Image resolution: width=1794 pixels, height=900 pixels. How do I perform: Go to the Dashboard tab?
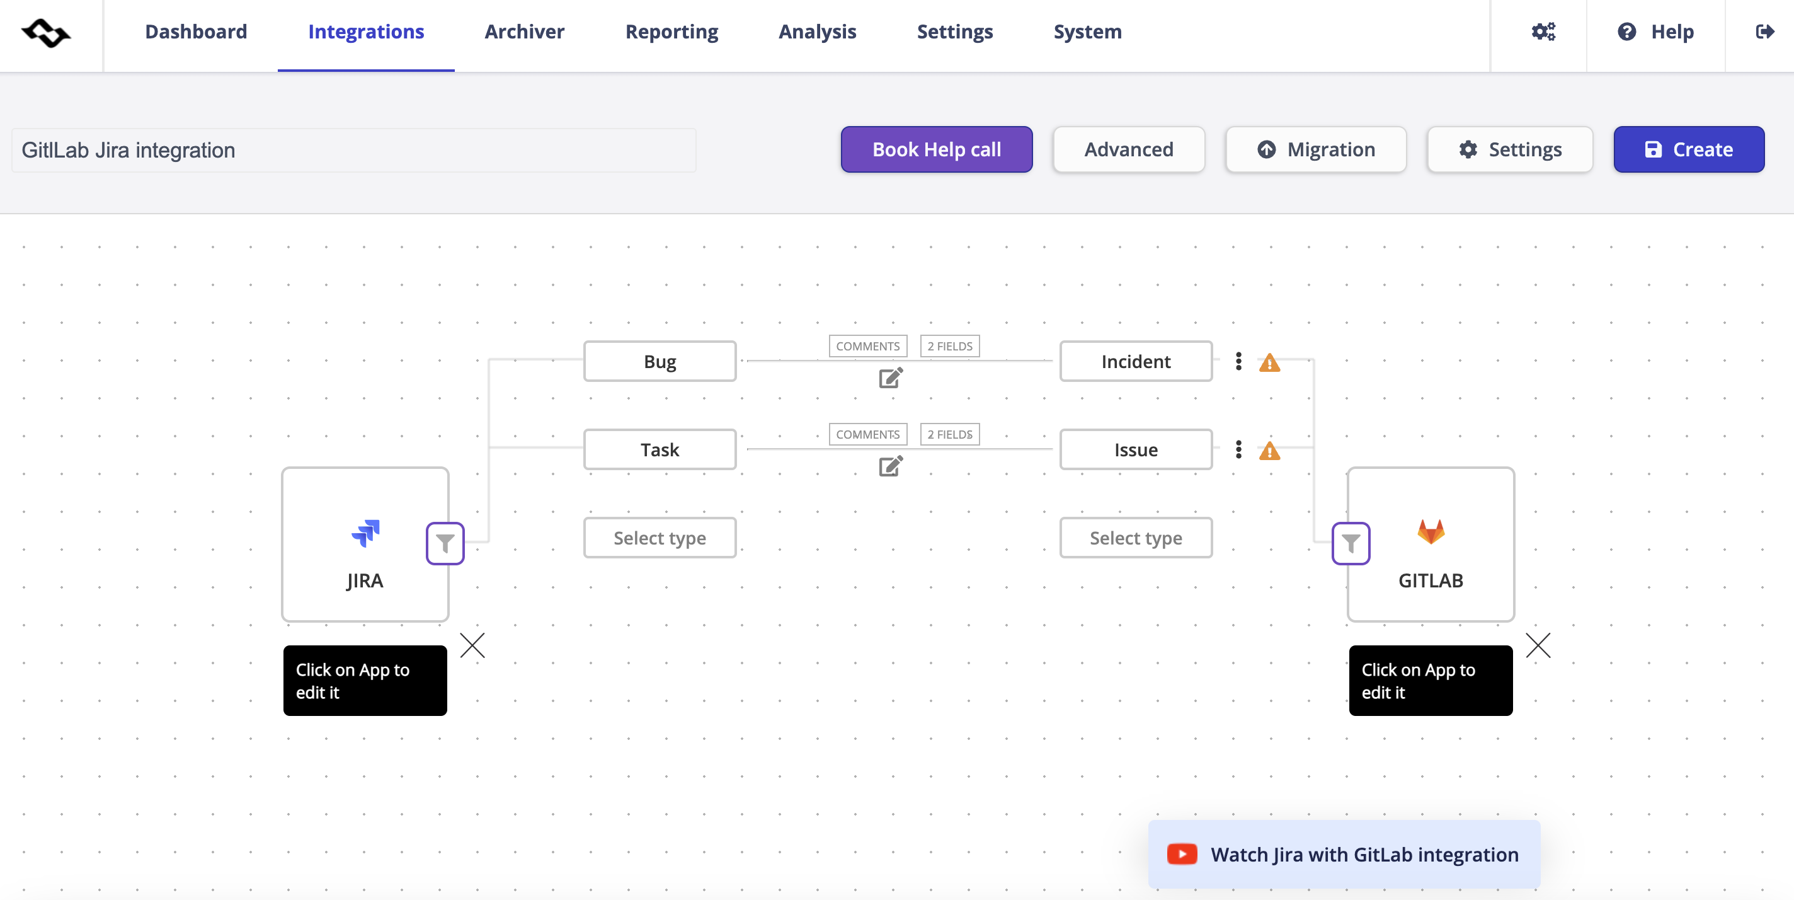(x=196, y=32)
